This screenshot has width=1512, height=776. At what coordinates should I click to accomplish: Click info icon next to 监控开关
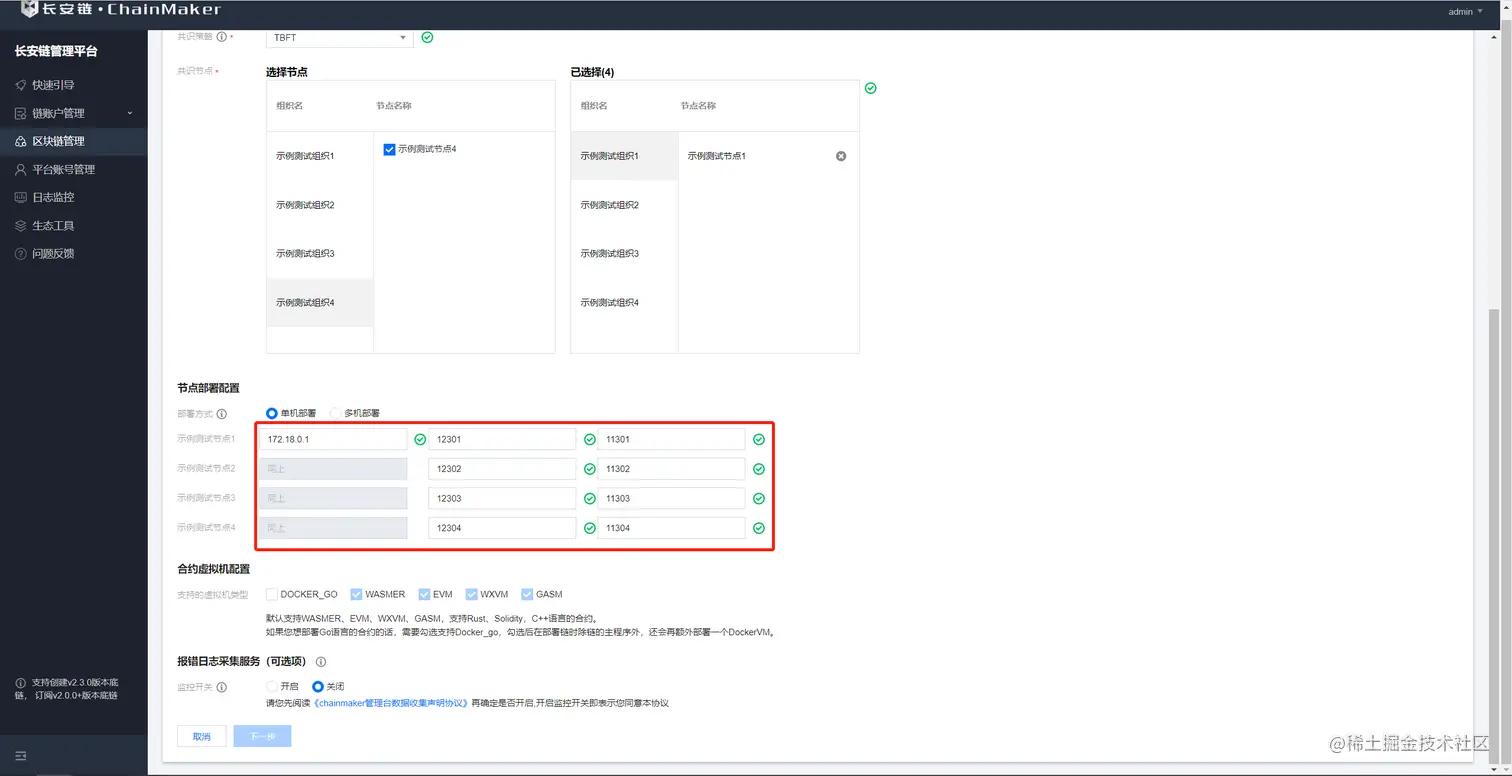tap(222, 687)
